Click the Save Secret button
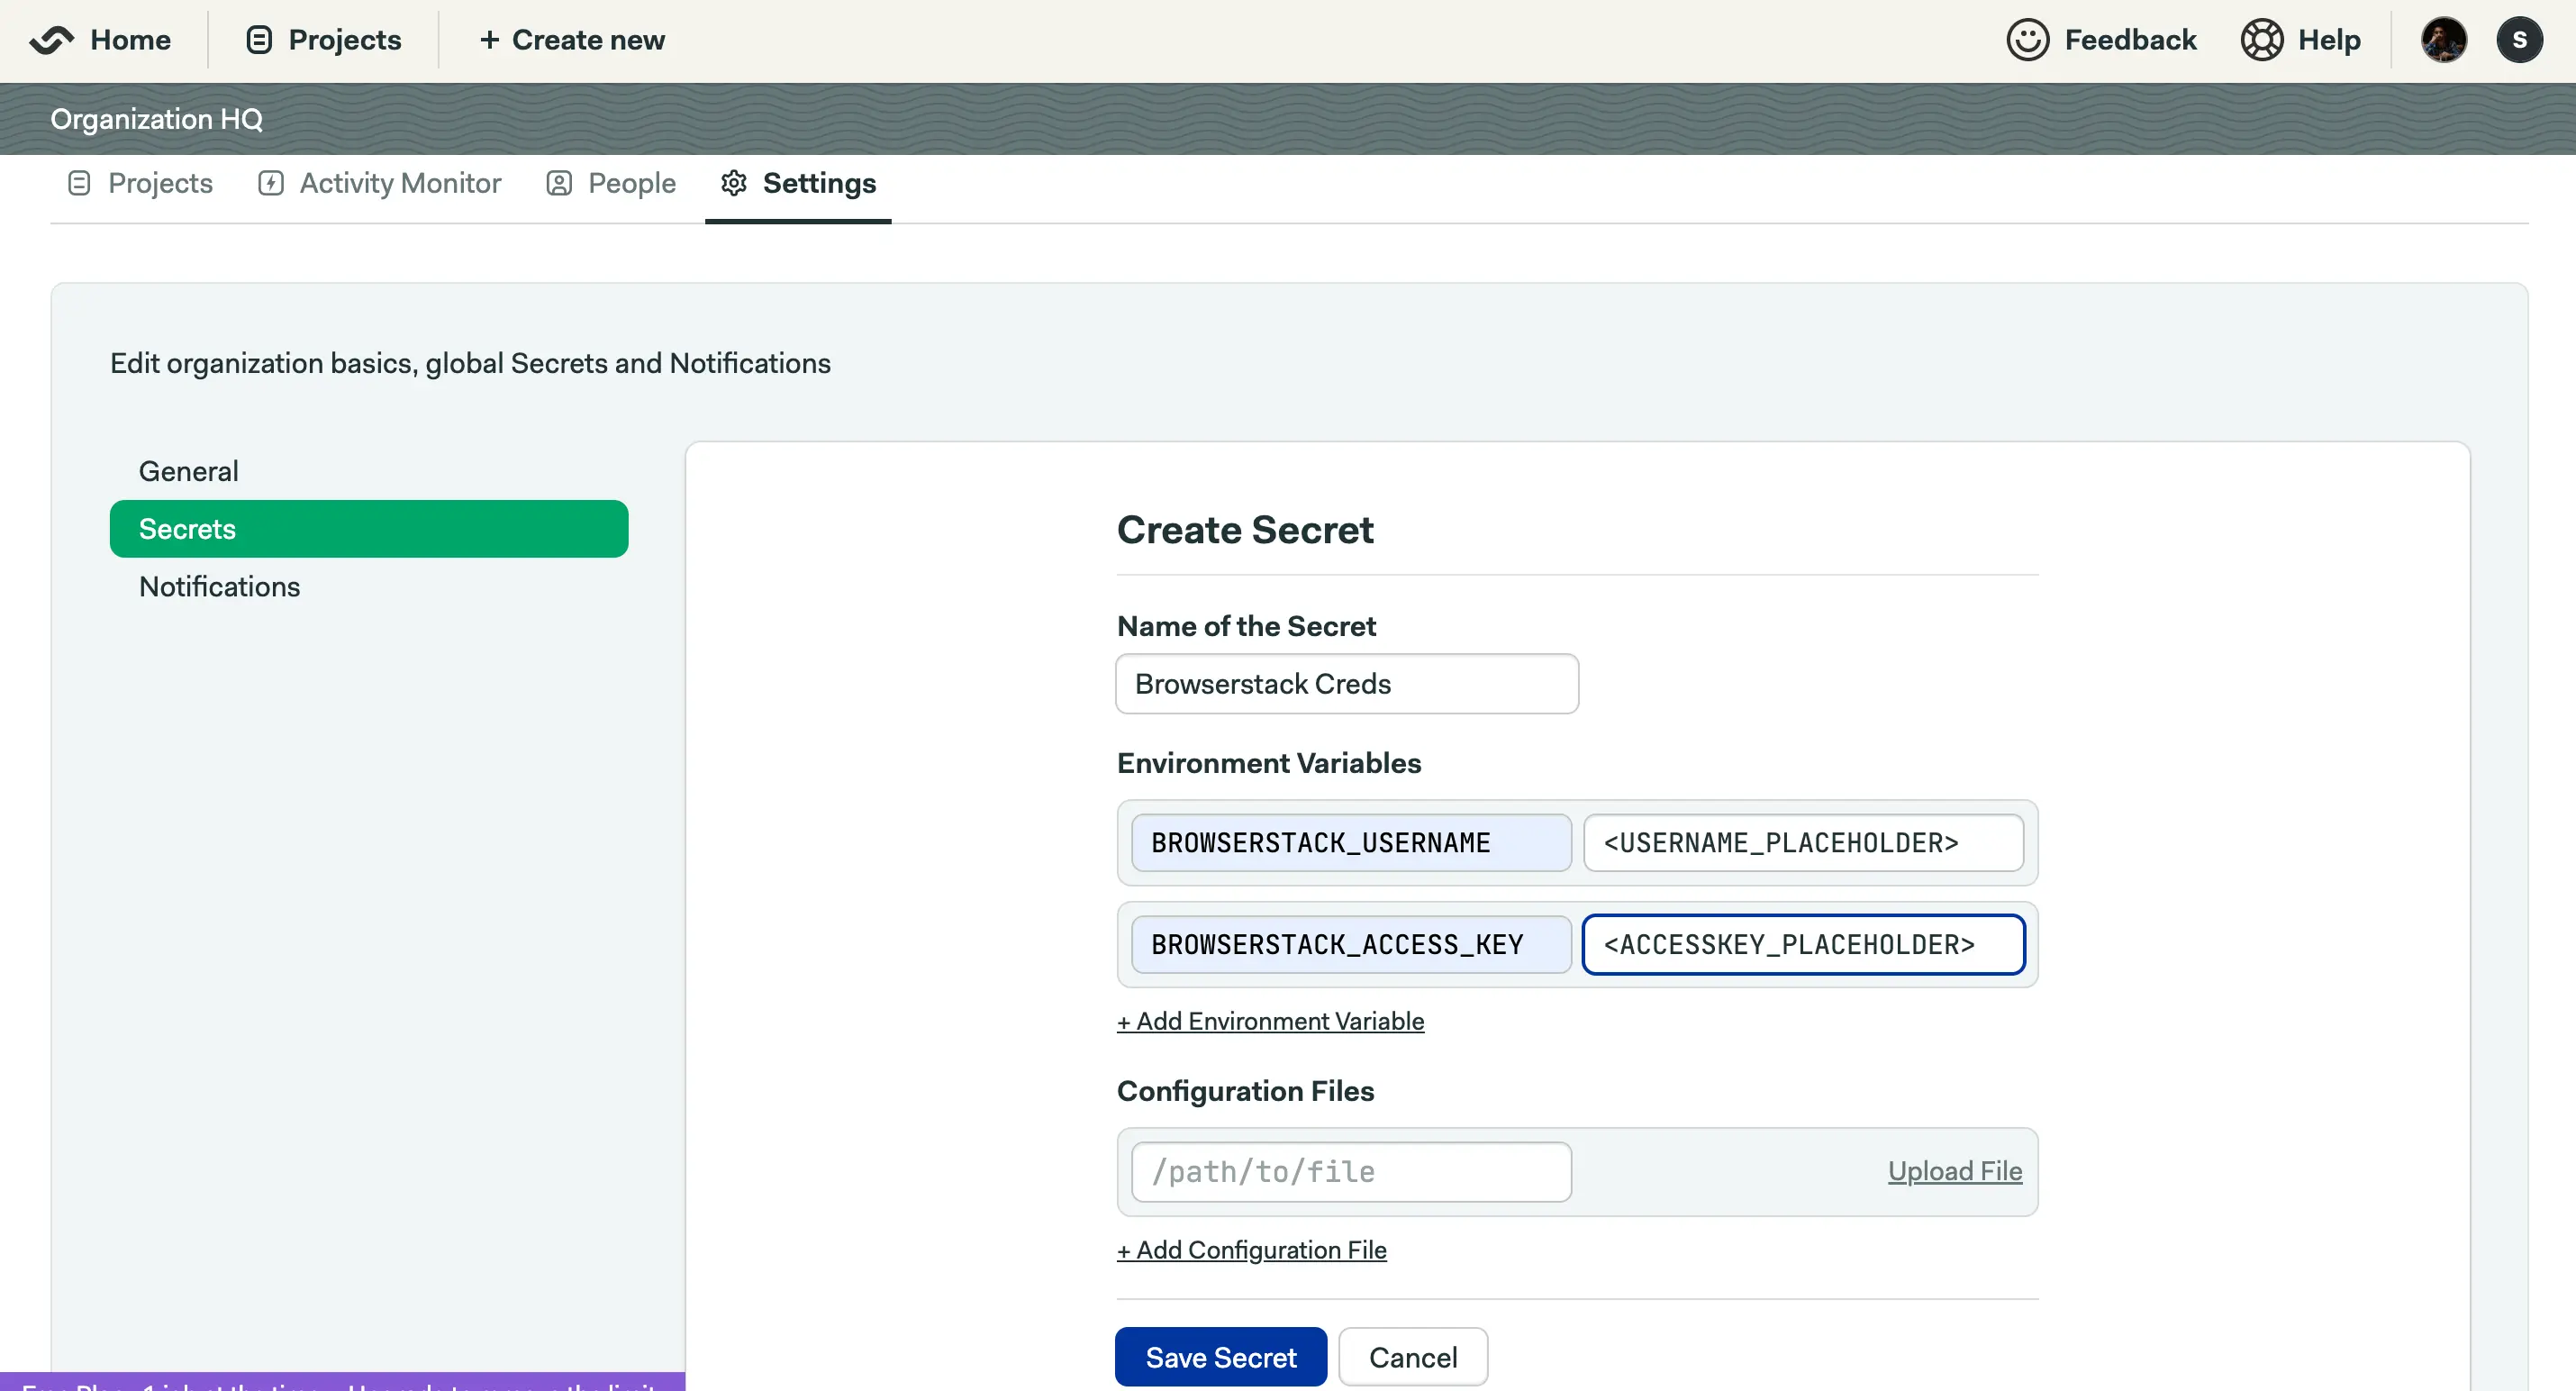Screen dimensions: 2576x1391 point(1220,1357)
